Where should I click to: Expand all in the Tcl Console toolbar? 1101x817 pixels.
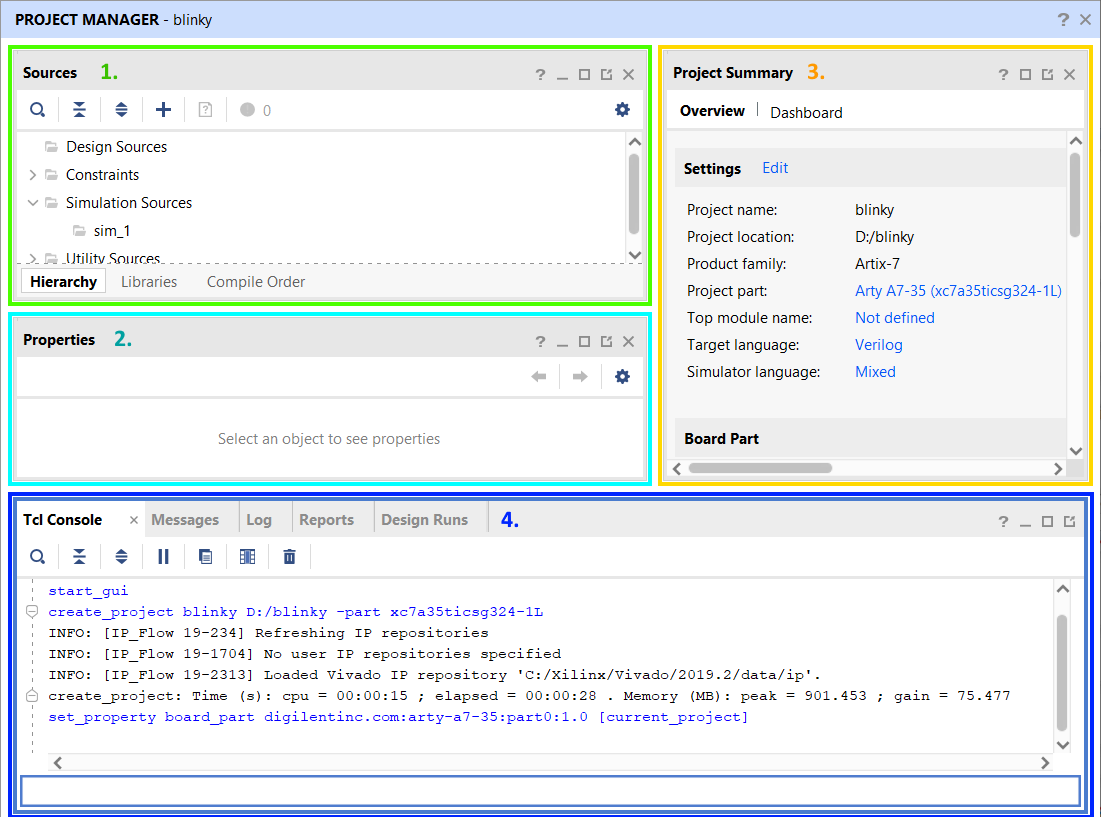tap(121, 557)
